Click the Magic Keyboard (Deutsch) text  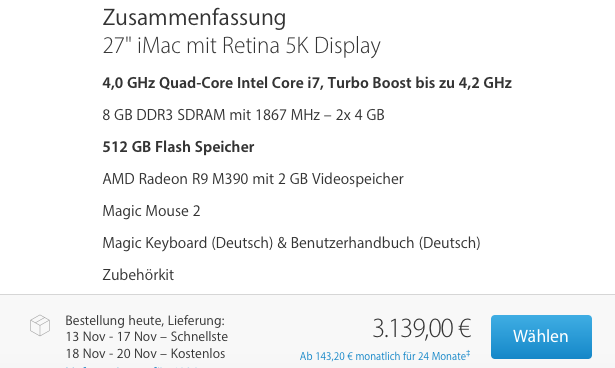(187, 243)
